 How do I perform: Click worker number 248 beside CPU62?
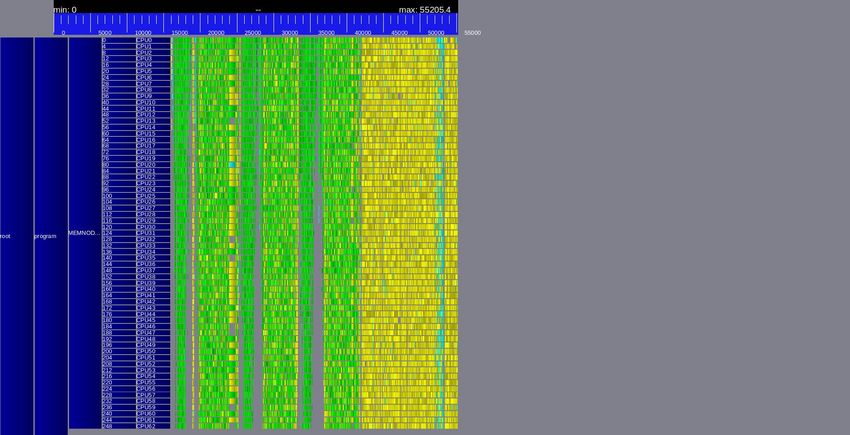tap(119, 426)
